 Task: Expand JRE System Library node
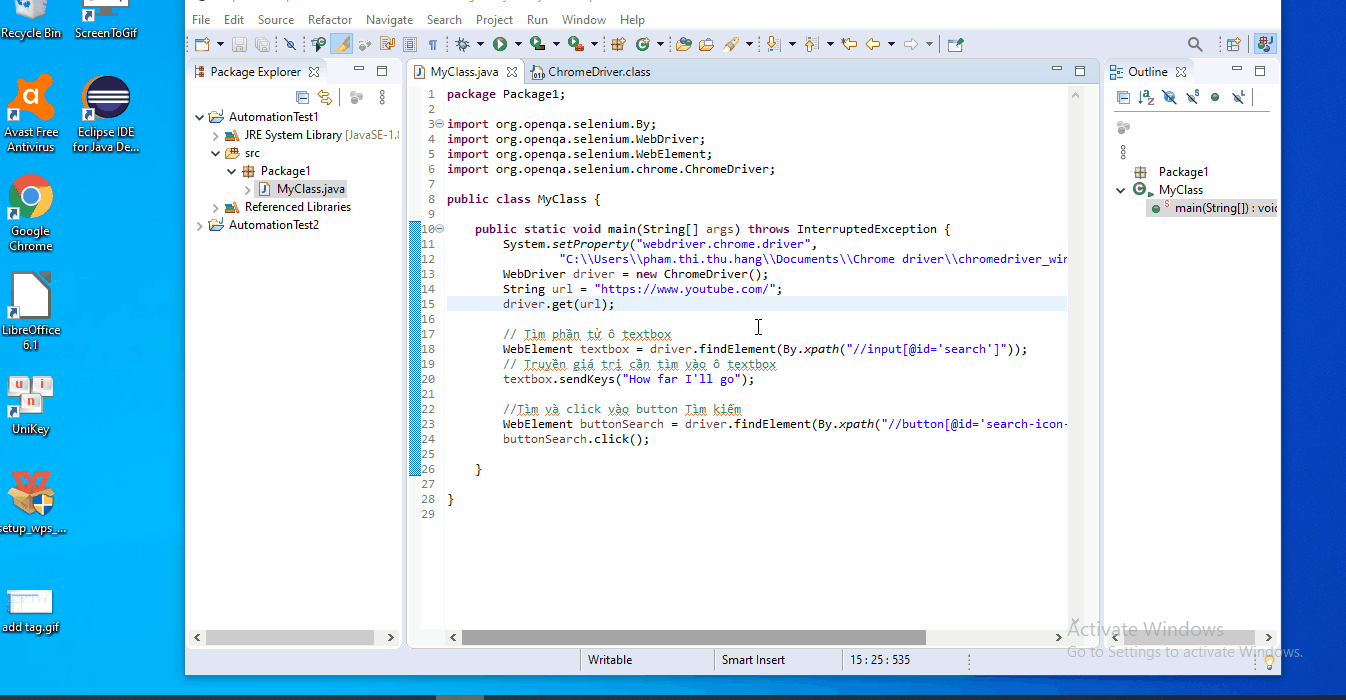pyautogui.click(x=216, y=135)
